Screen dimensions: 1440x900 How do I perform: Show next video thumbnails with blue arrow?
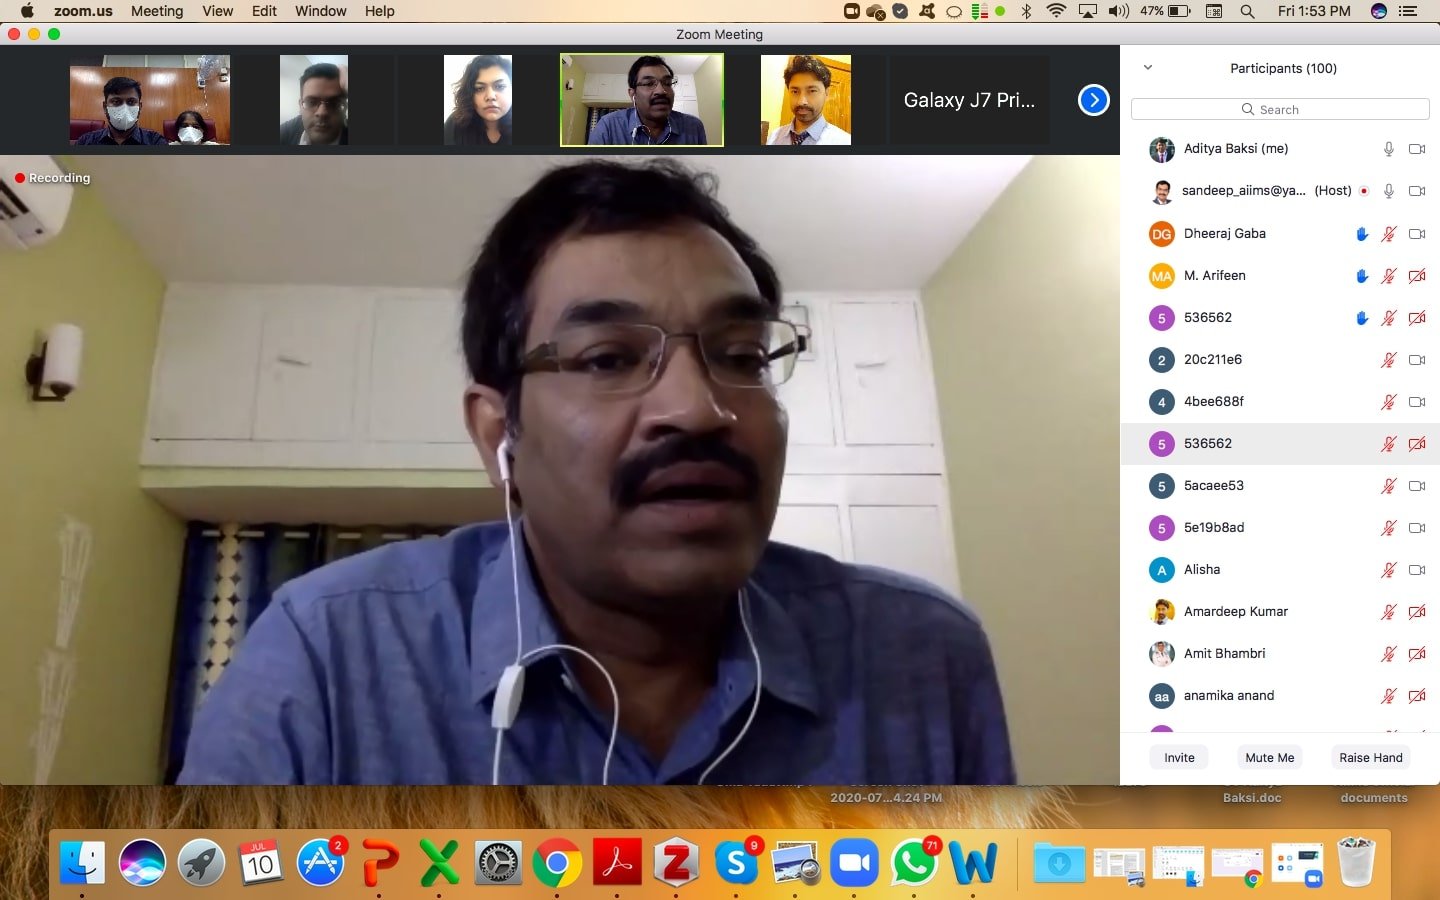click(x=1093, y=100)
